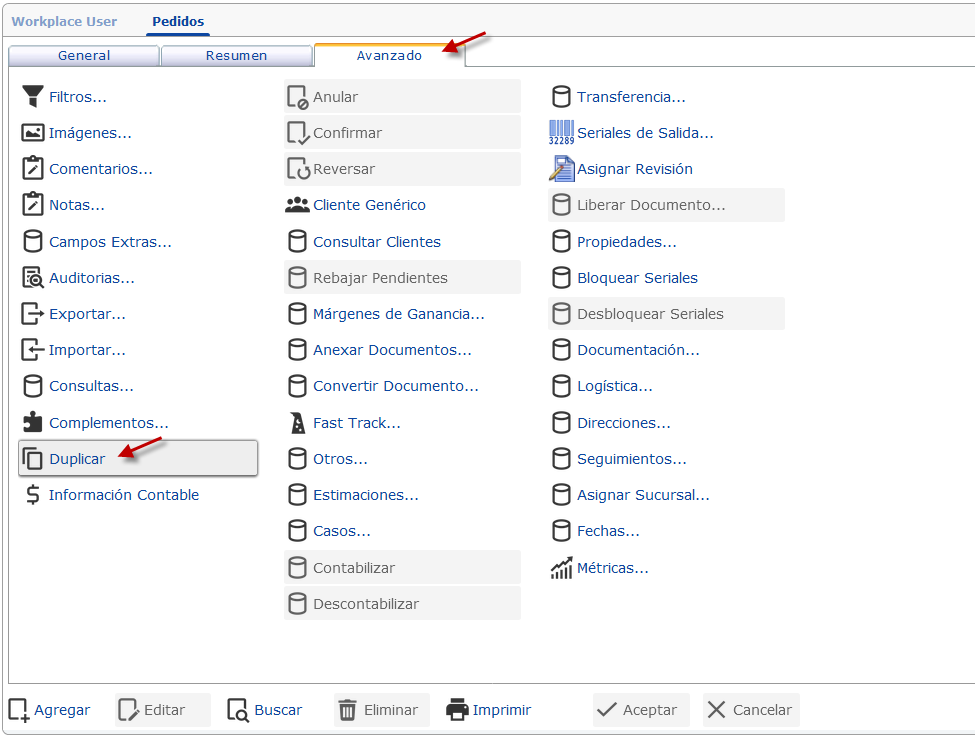Click the Notas clipboard icon

(x=32, y=205)
